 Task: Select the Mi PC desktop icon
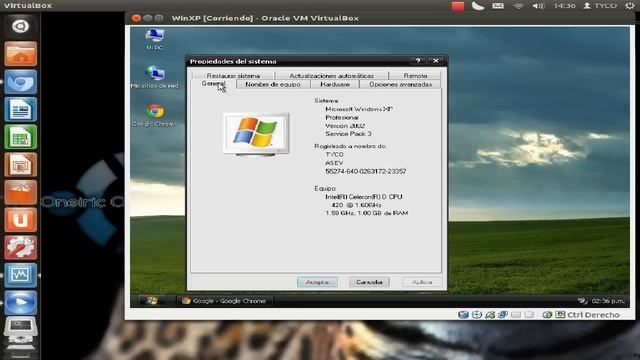click(x=155, y=39)
